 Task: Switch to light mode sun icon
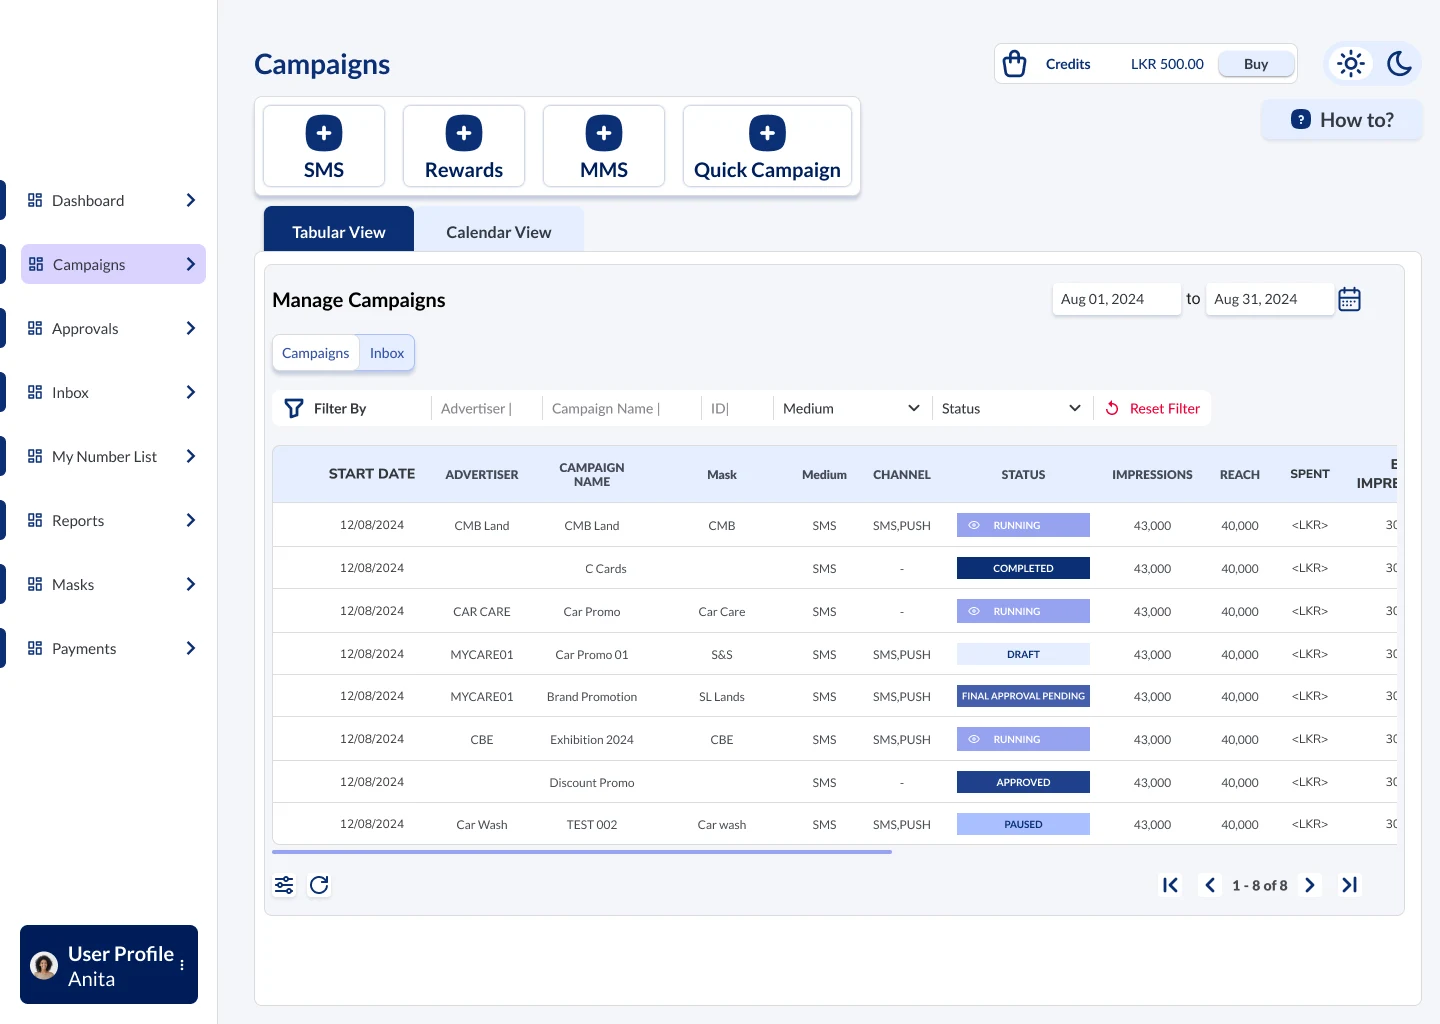1351,64
